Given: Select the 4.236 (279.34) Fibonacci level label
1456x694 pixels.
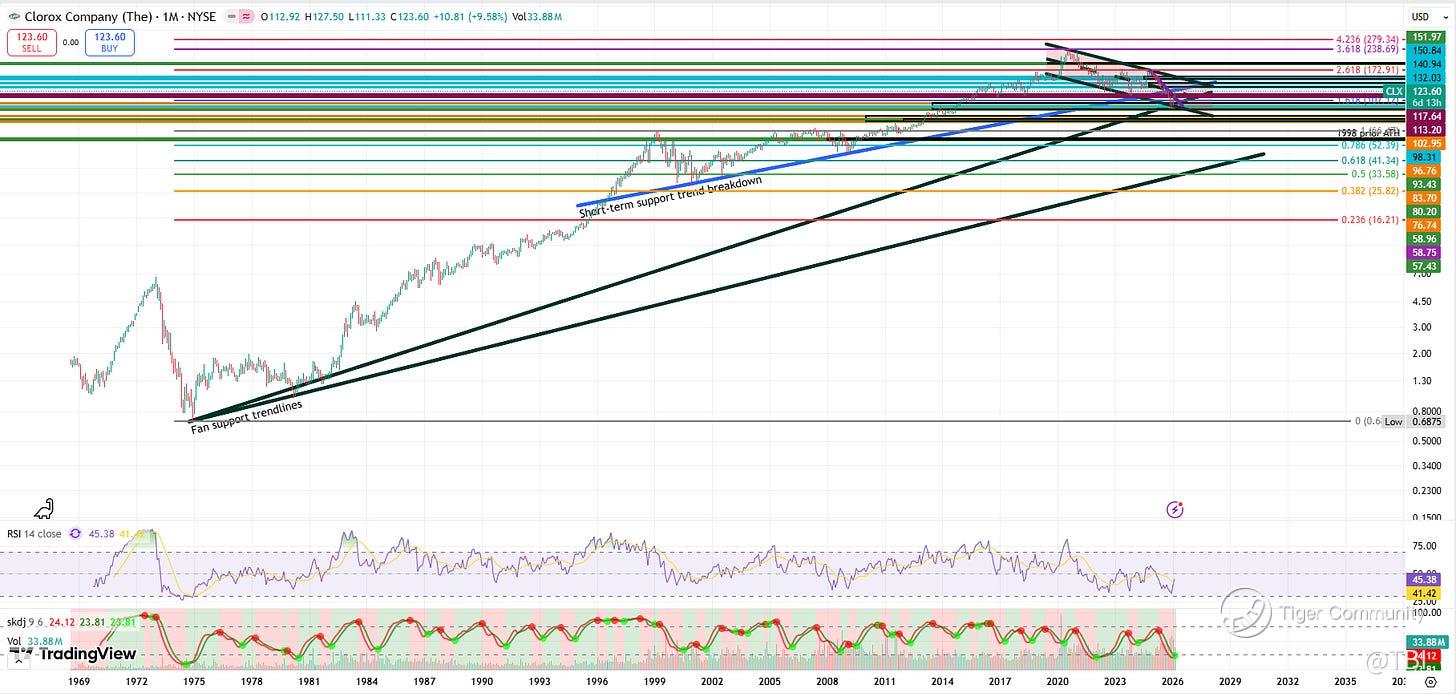Looking at the screenshot, I should (1368, 39).
